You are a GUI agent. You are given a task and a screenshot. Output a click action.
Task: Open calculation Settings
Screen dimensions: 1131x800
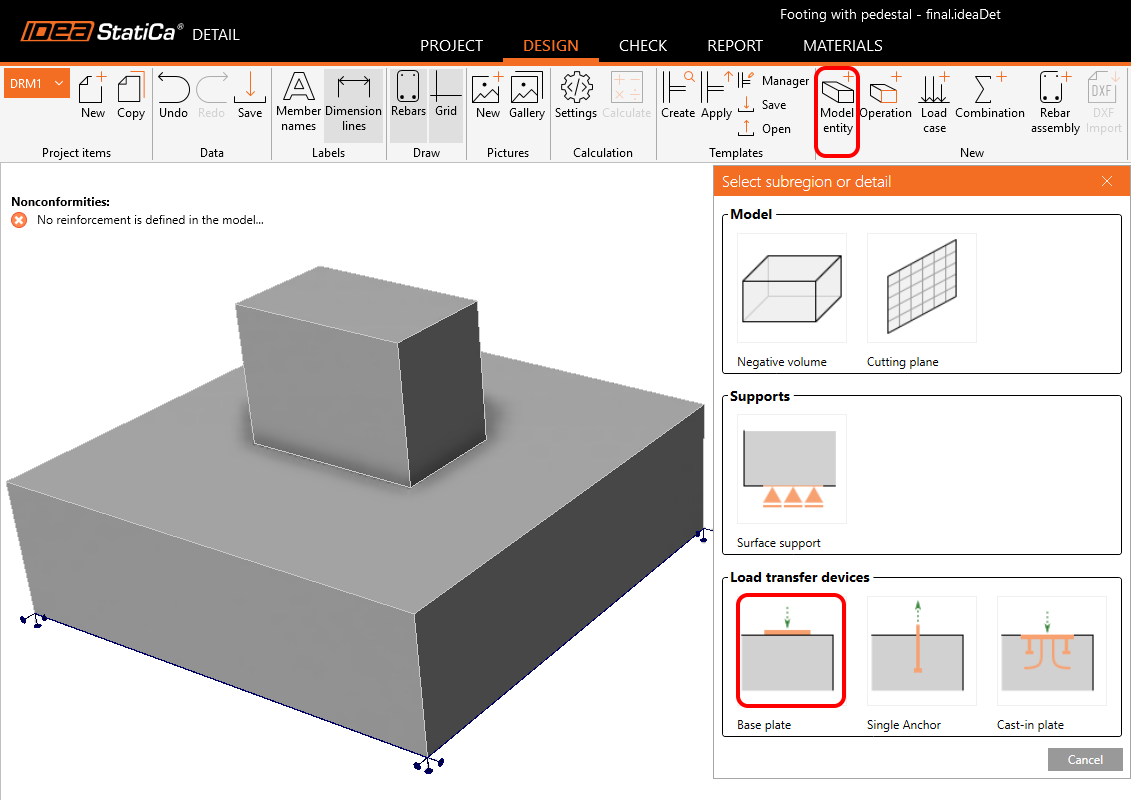576,98
